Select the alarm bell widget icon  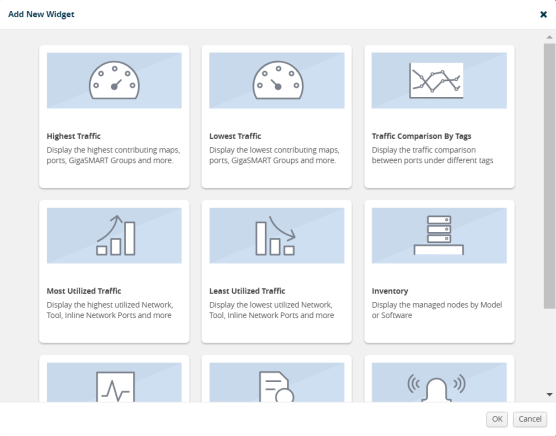pos(437,388)
